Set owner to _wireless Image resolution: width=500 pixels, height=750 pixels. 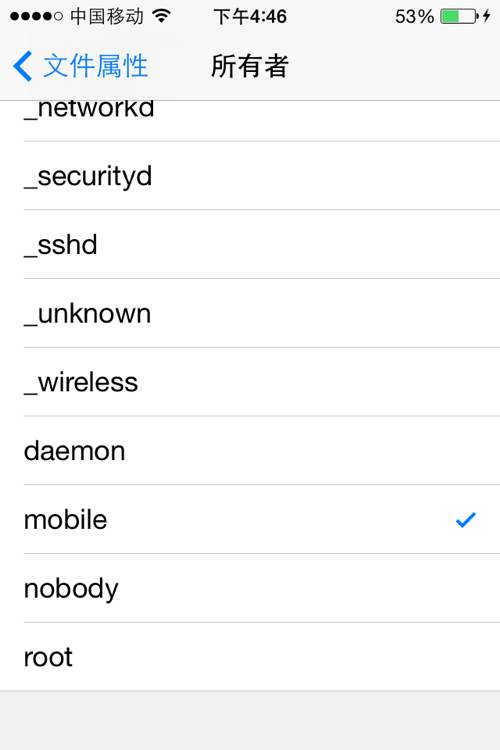coord(250,382)
